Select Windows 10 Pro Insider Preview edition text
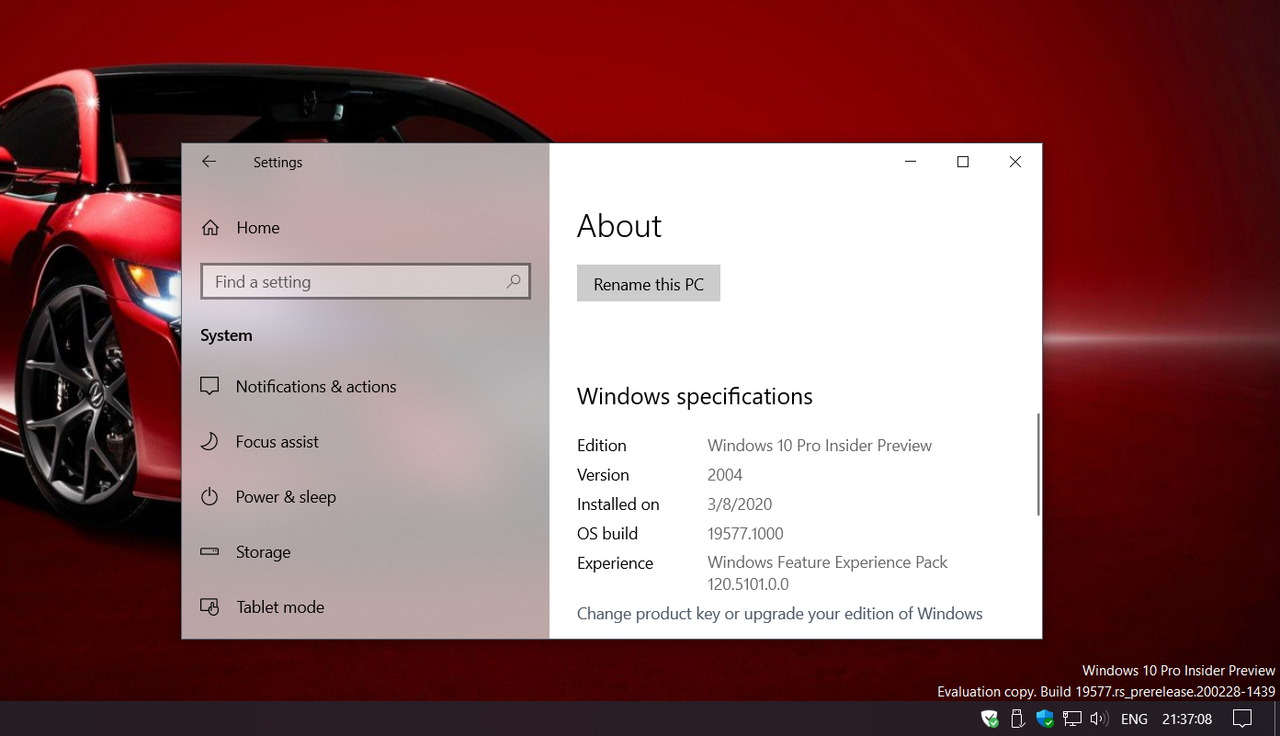 coord(820,446)
